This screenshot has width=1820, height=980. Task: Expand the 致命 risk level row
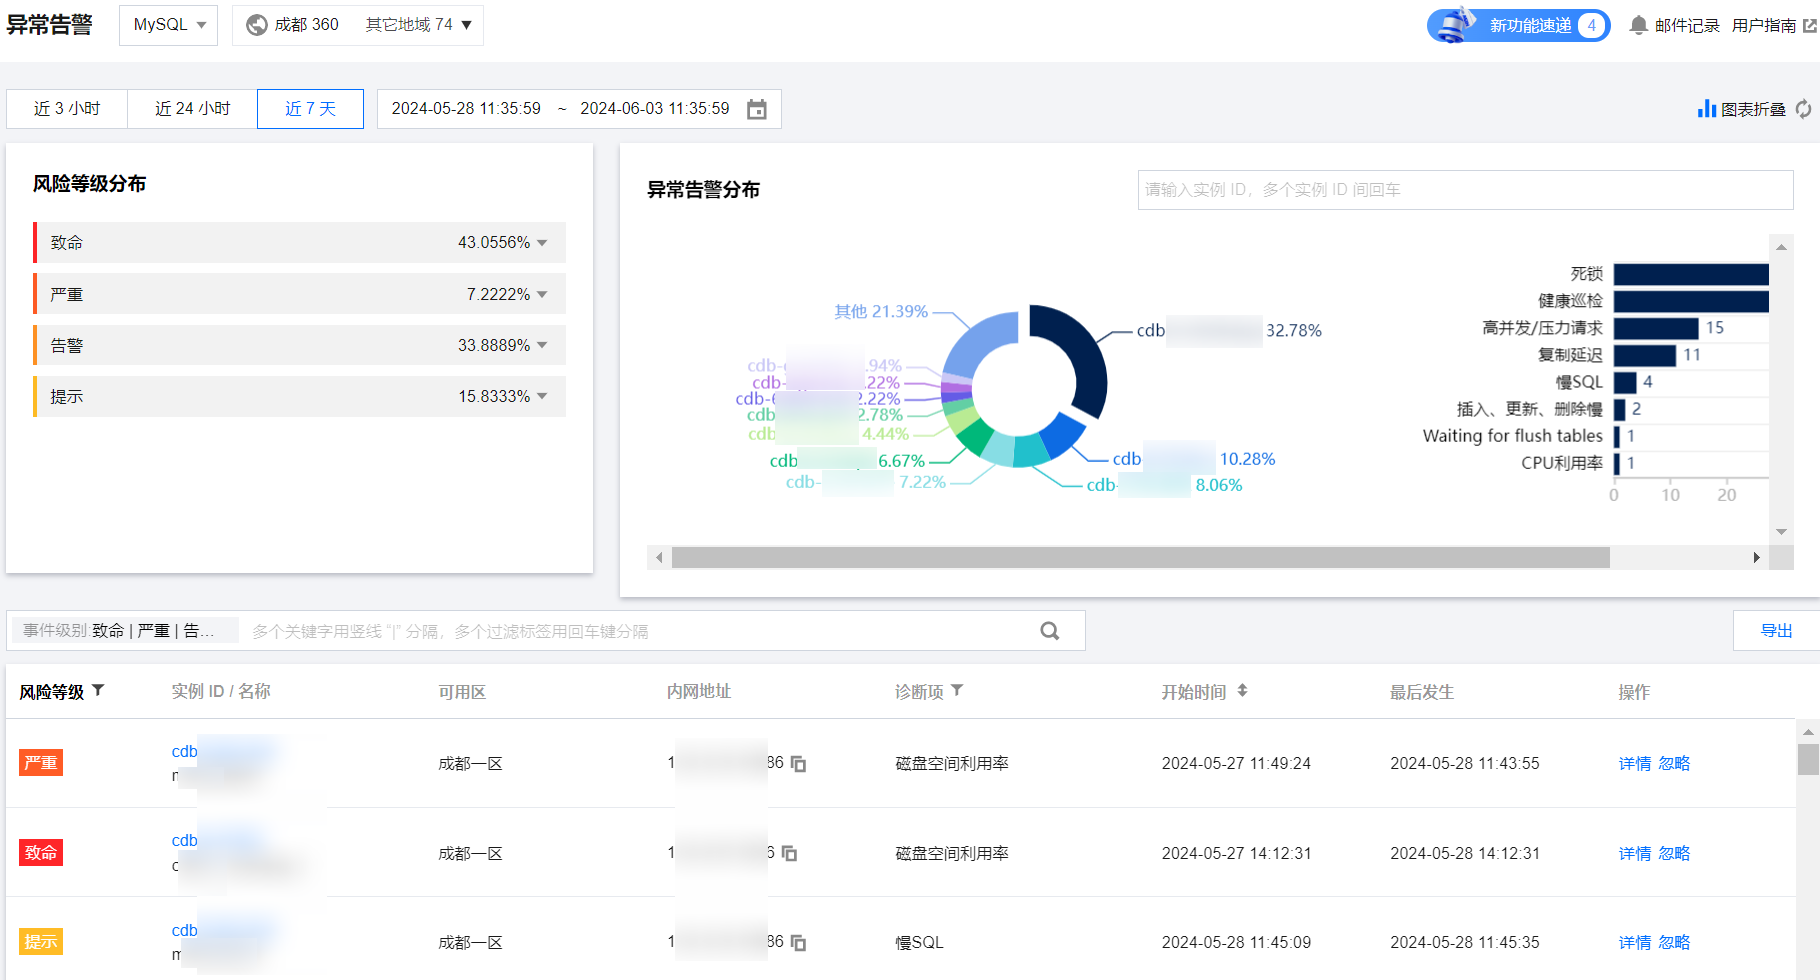click(x=542, y=243)
